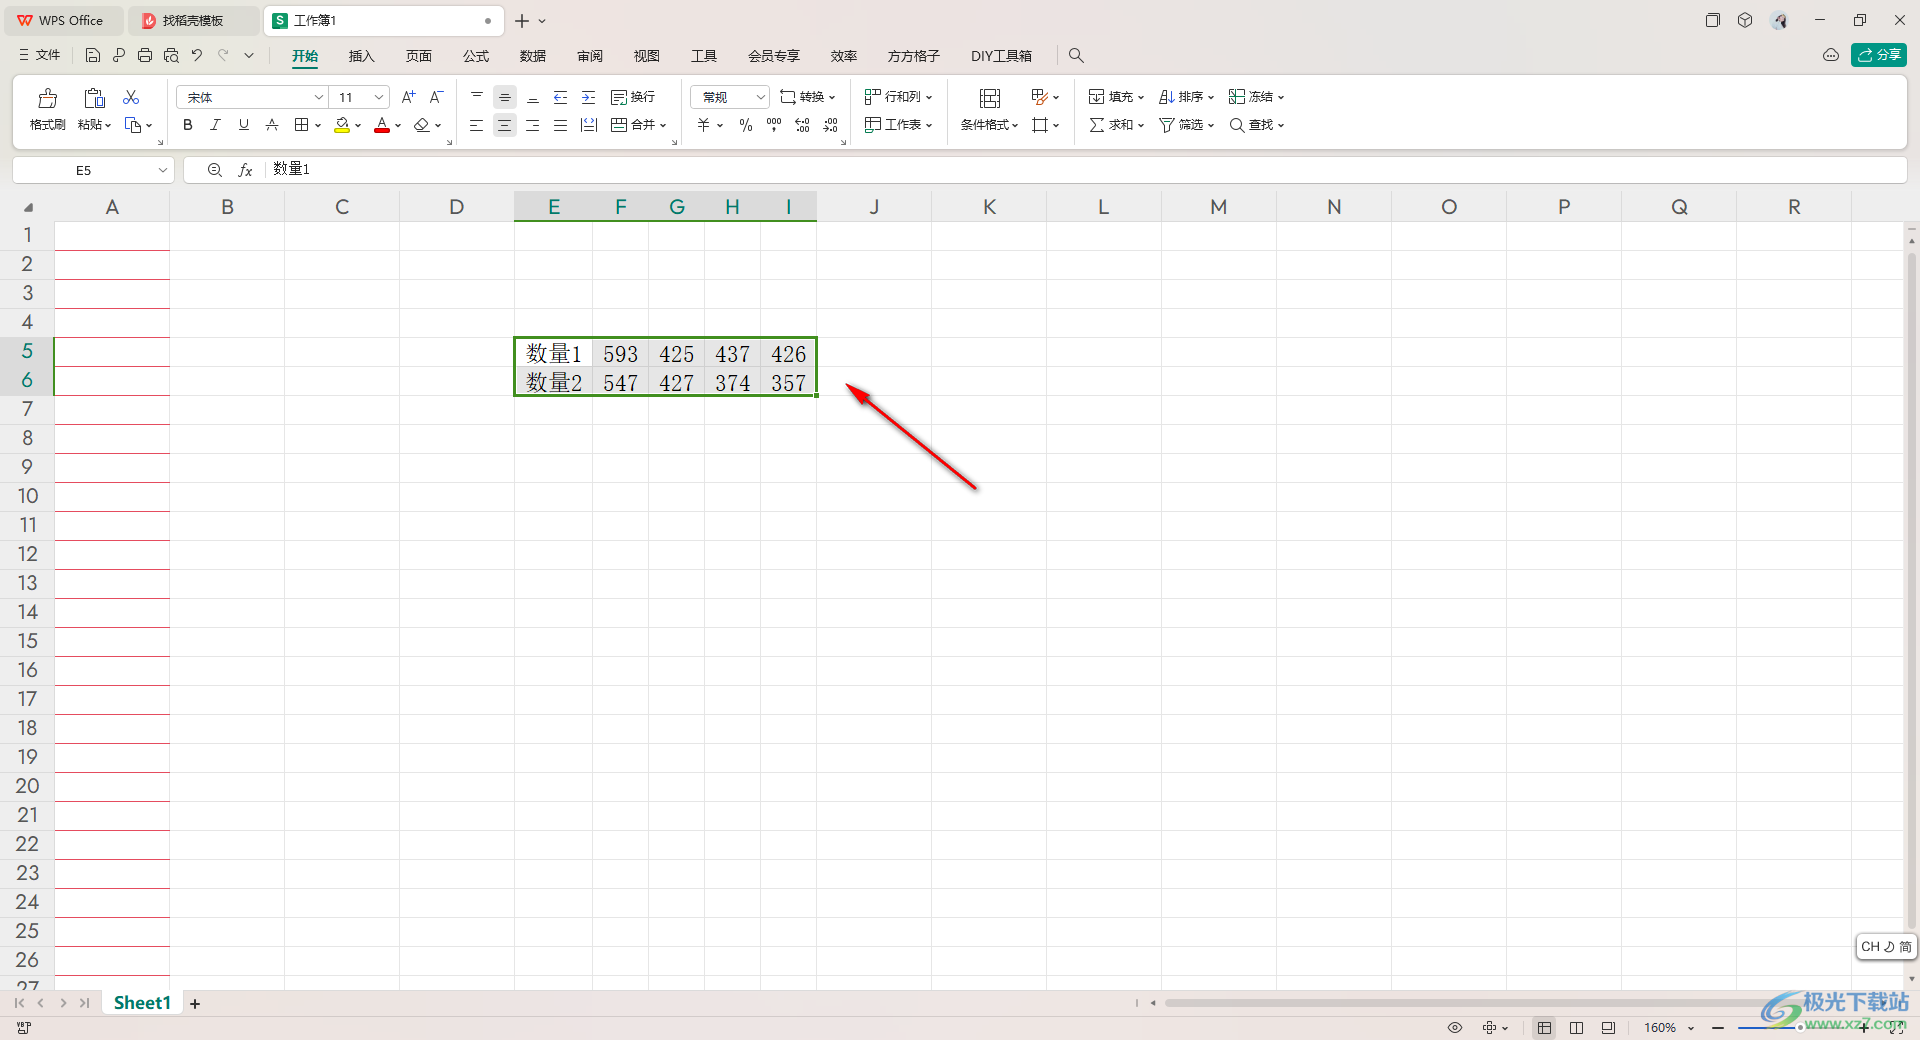Viewport: 1920px width, 1040px height.
Task: Toggle horizontal center alignment
Action: pos(505,125)
